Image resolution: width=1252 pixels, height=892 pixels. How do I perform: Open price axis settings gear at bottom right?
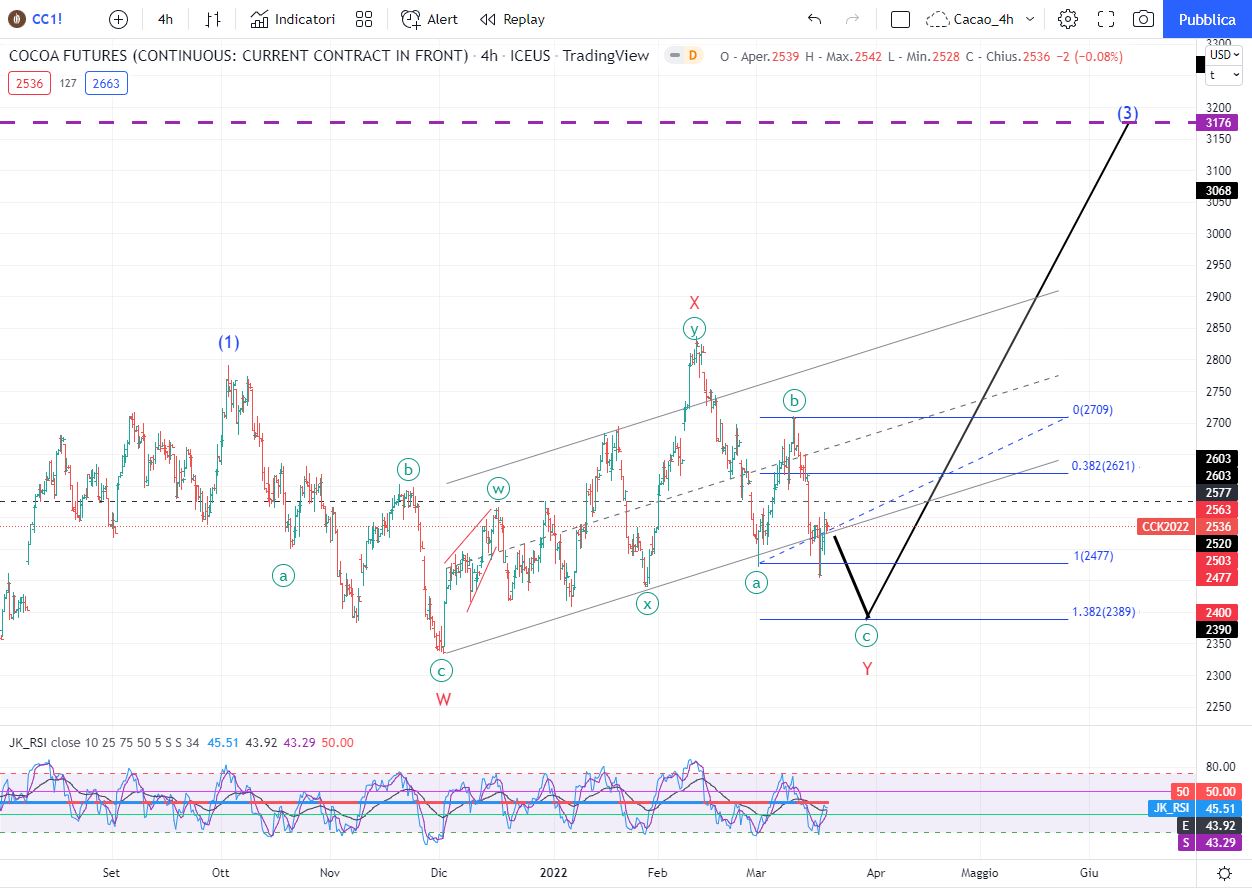pos(1224,872)
